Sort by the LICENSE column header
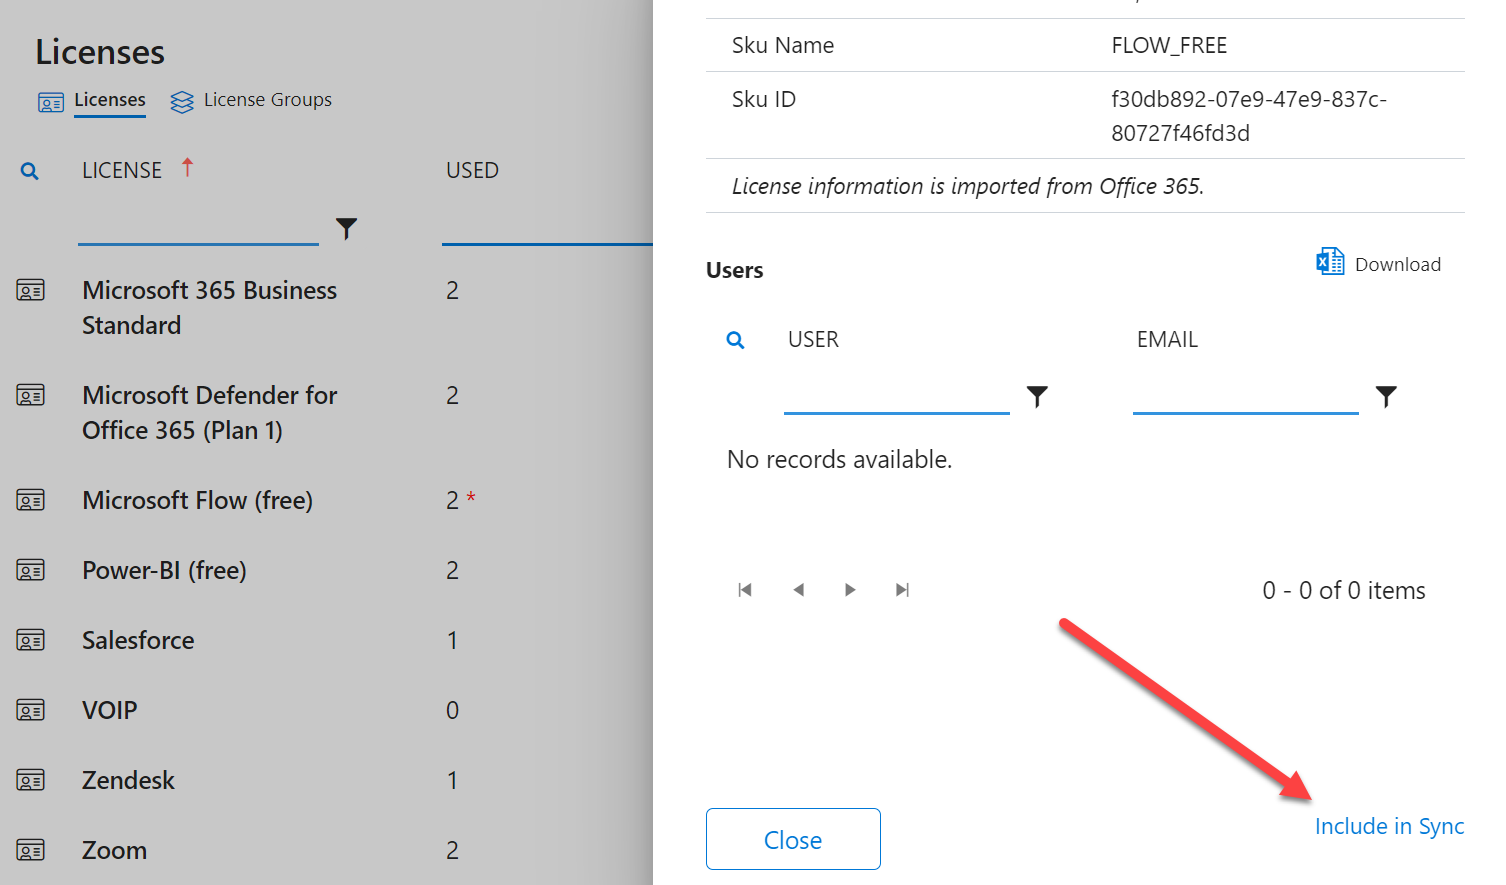Viewport: 1506px width, 885px height. [122, 170]
